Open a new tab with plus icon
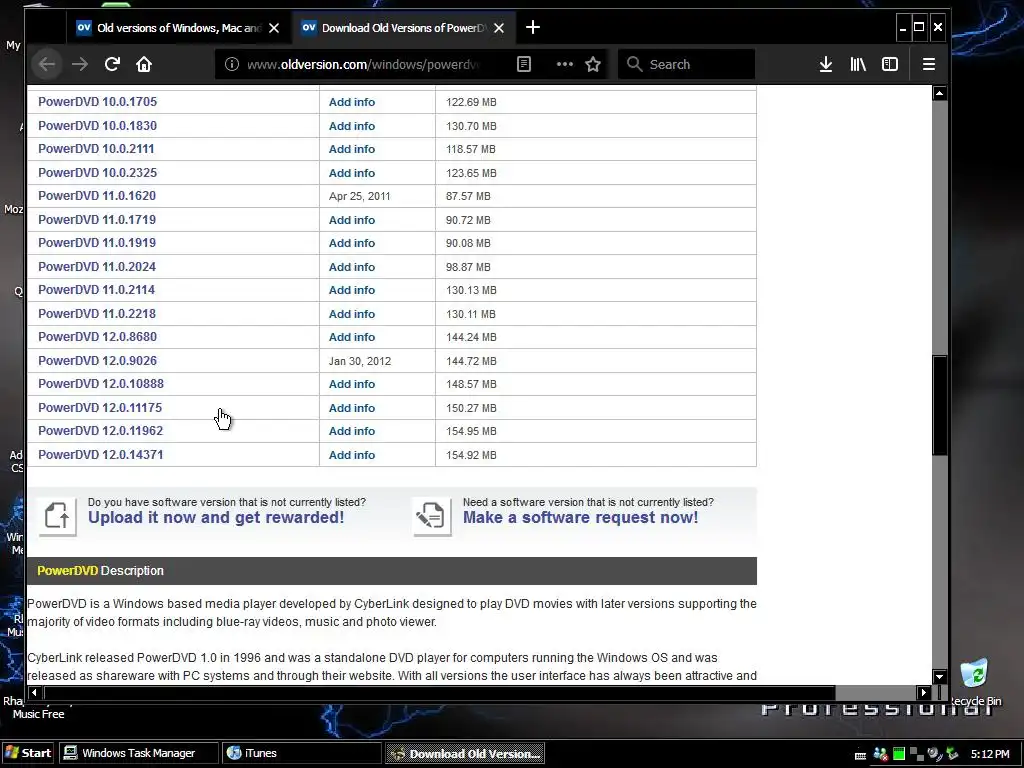Image resolution: width=1024 pixels, height=768 pixels. click(533, 27)
